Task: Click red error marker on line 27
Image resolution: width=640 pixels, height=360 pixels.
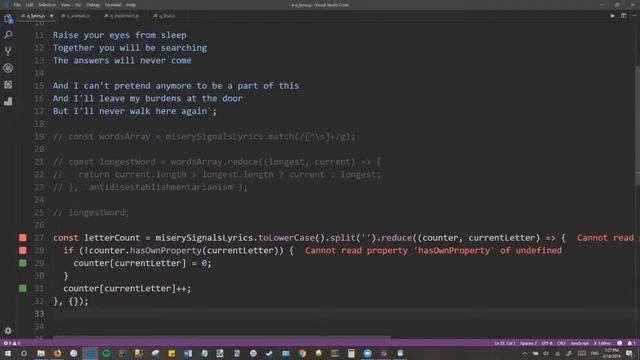Action: click(23, 238)
